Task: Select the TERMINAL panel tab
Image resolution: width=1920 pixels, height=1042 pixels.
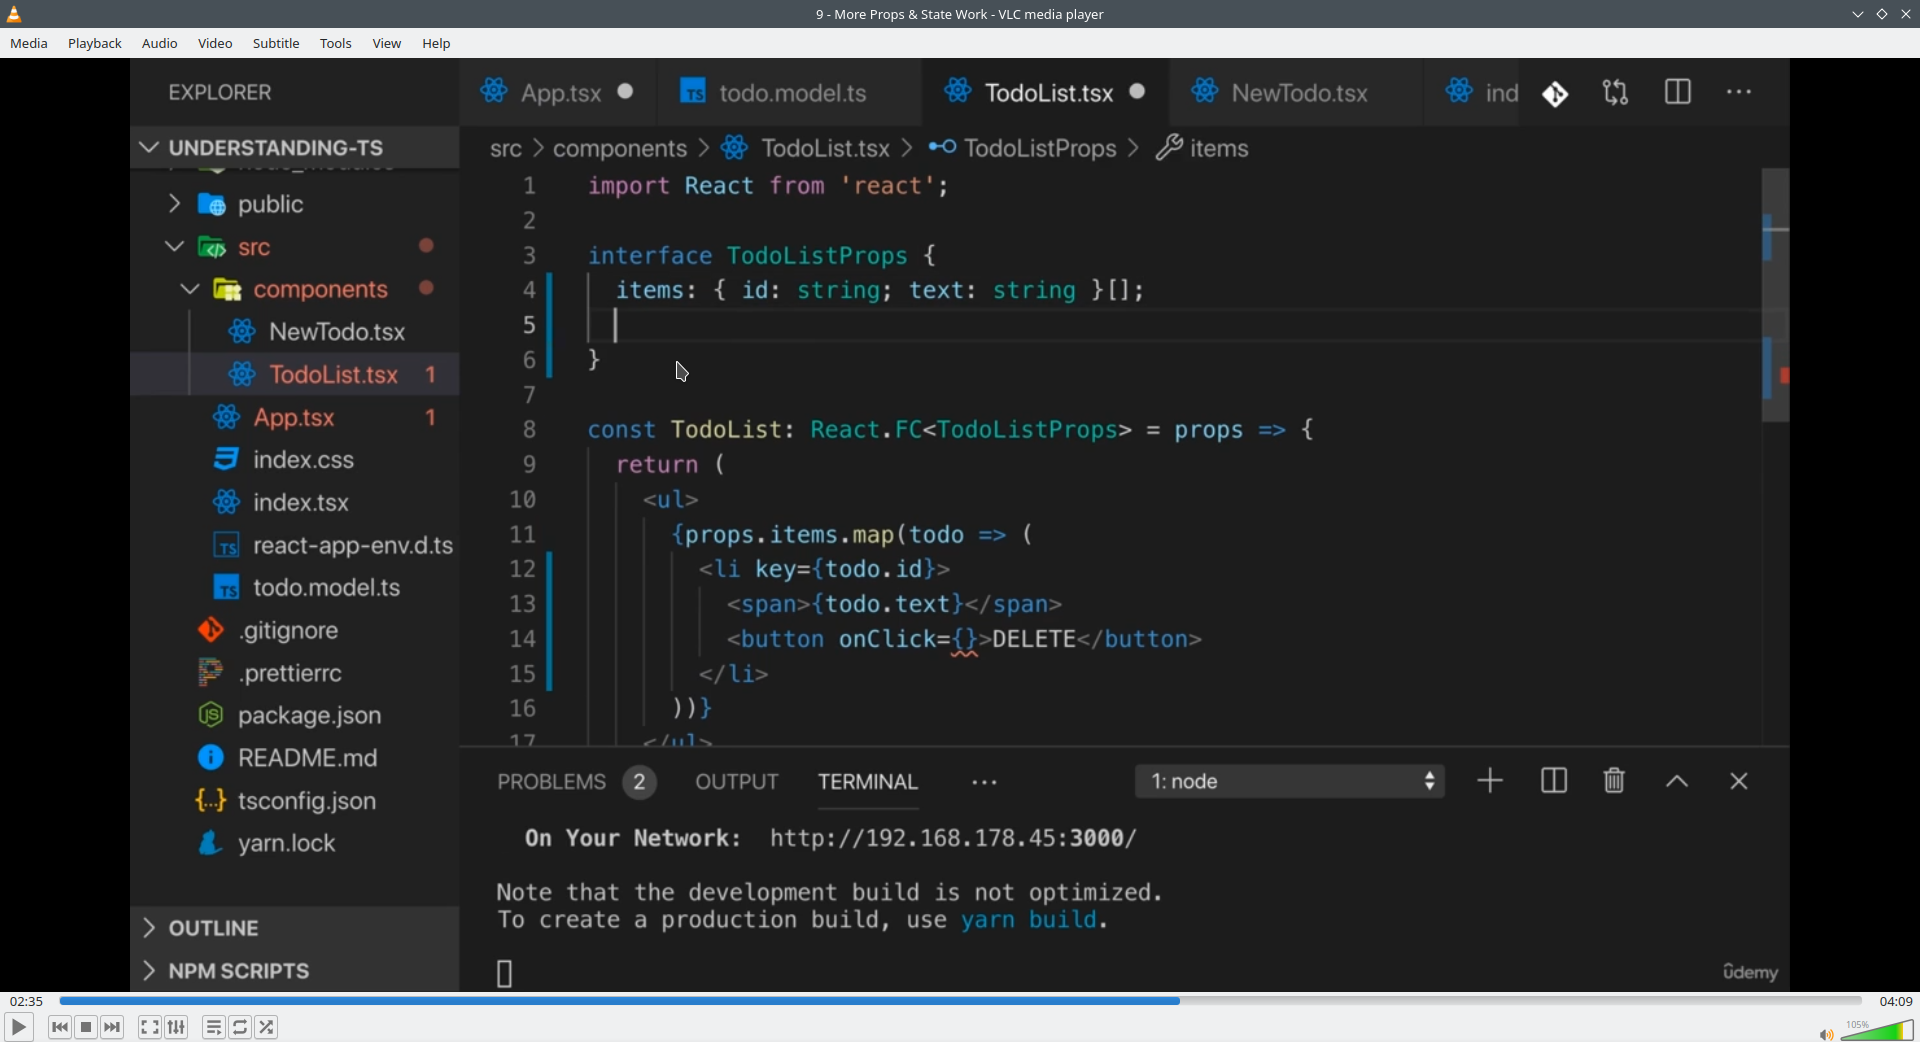Action: [868, 783]
